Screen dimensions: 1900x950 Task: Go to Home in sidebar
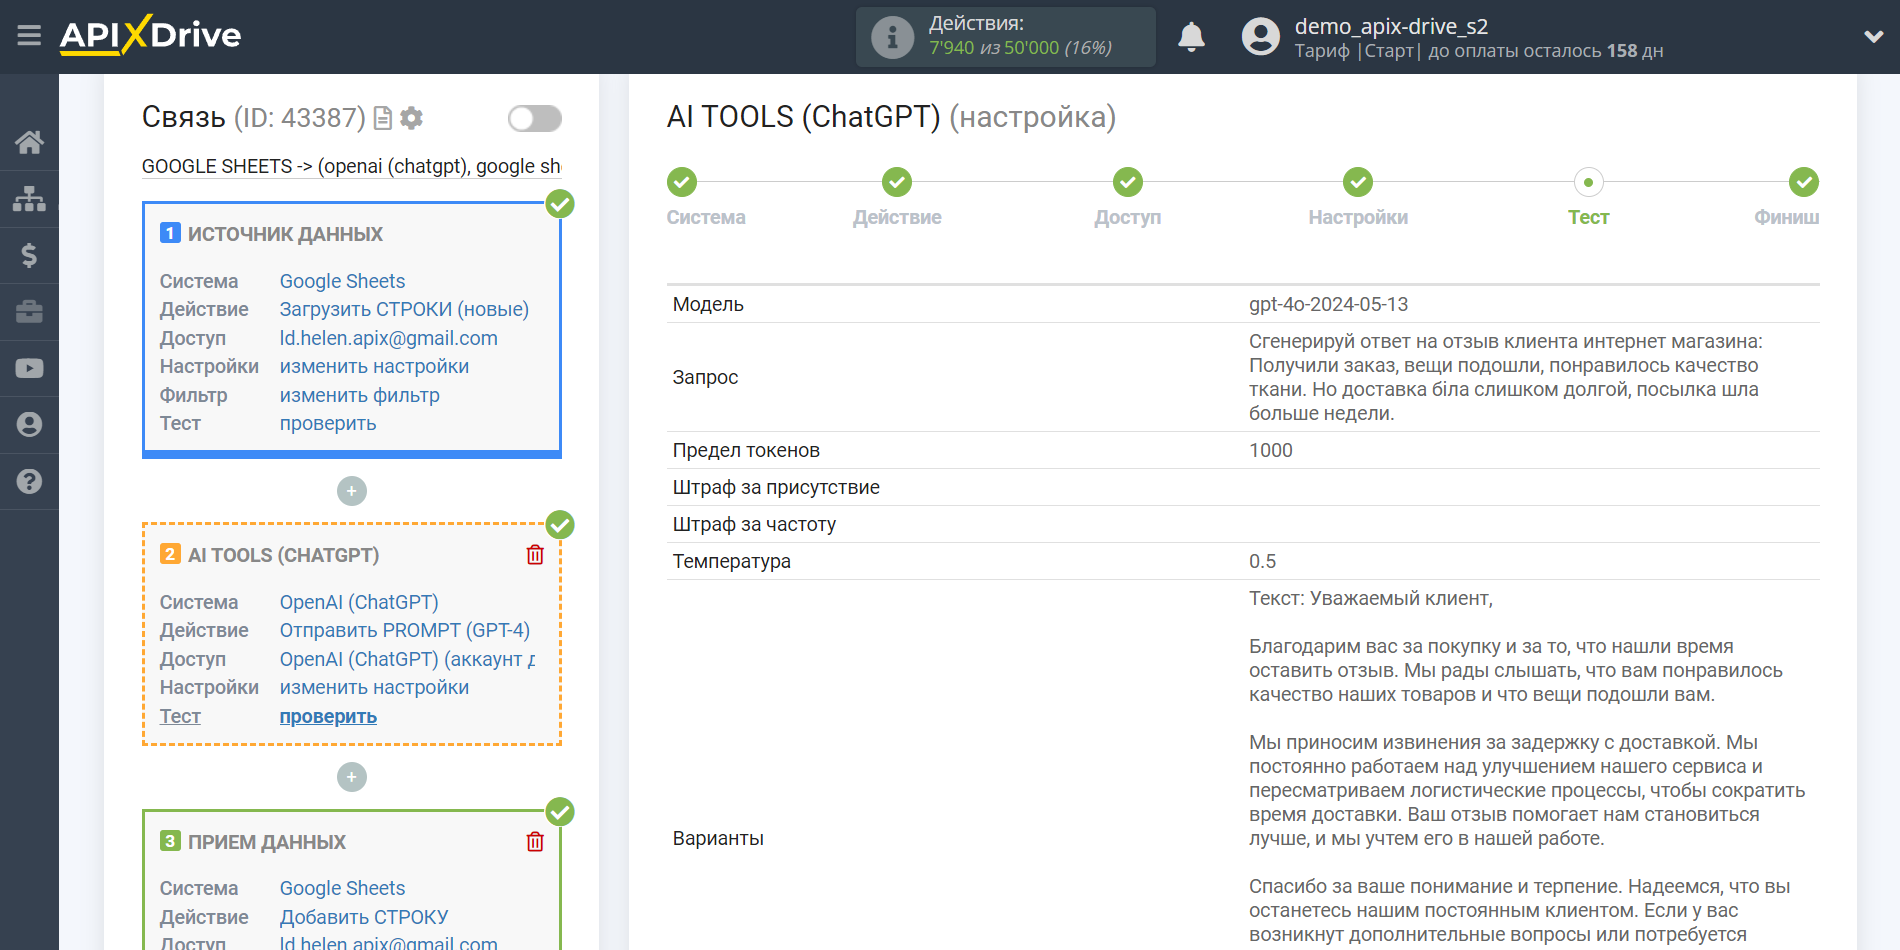pyautogui.click(x=29, y=142)
